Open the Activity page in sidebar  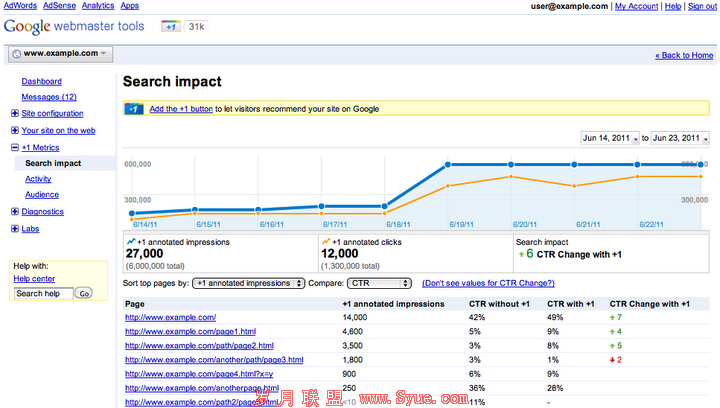[38, 179]
